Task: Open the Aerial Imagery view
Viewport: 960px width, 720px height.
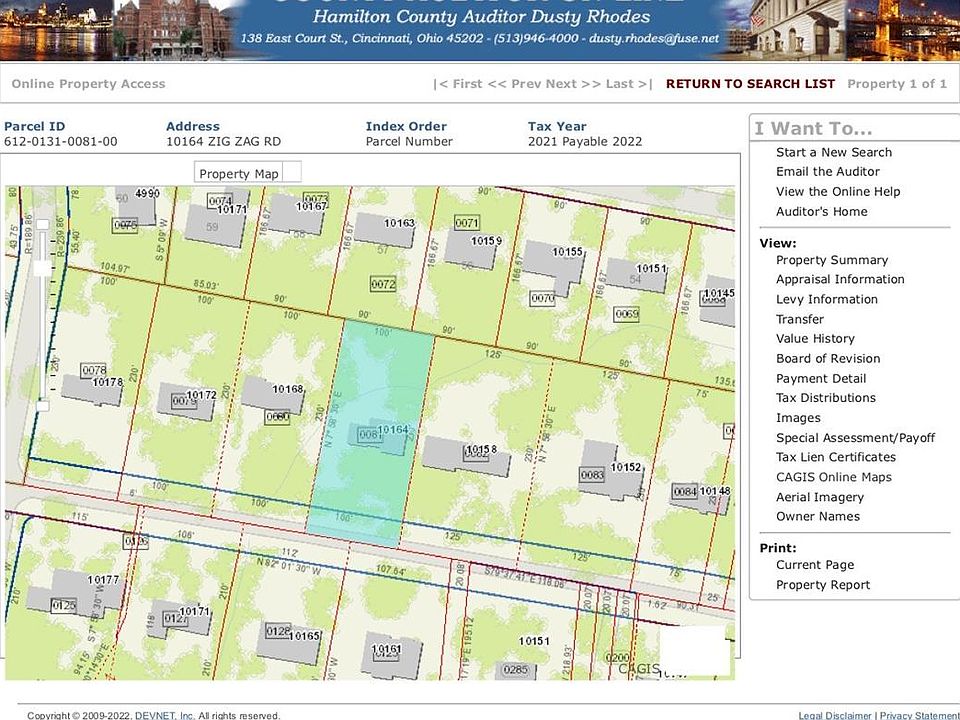Action: coord(819,497)
